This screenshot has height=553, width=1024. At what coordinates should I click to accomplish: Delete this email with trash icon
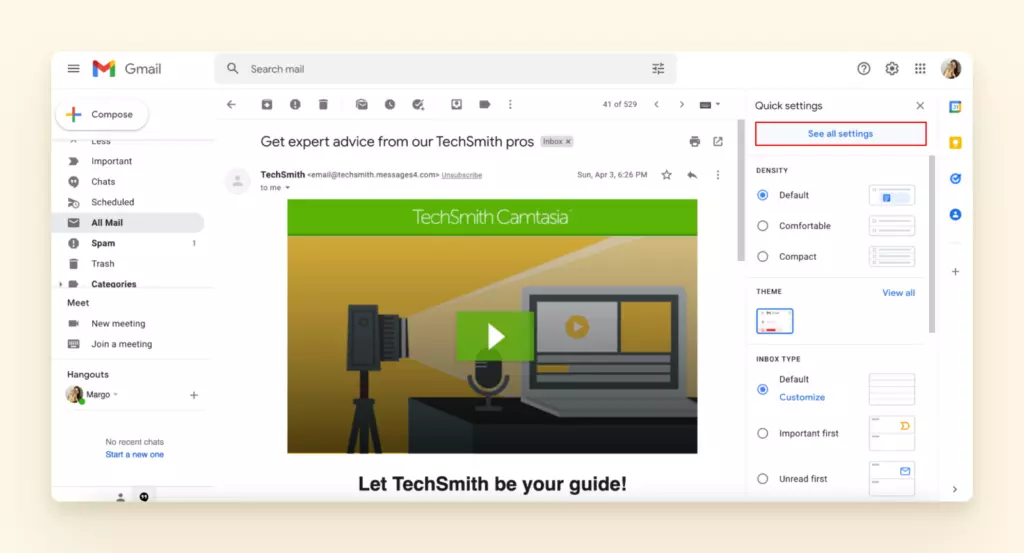323,104
